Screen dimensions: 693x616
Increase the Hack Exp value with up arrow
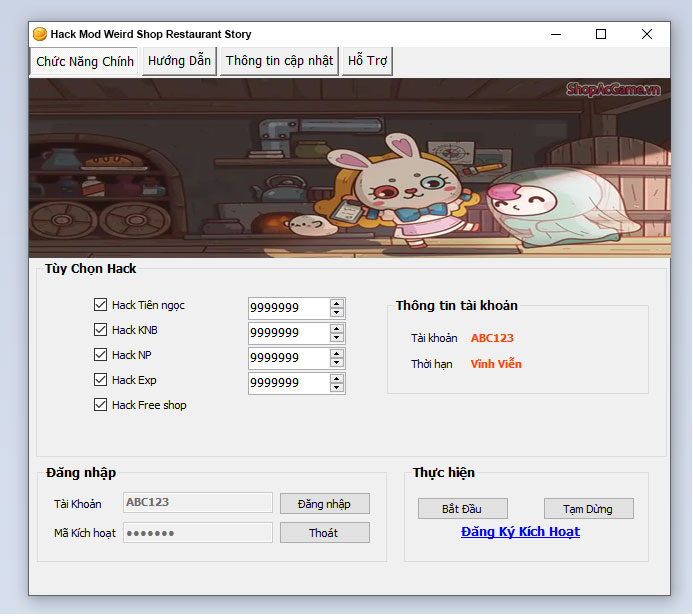pos(337,379)
